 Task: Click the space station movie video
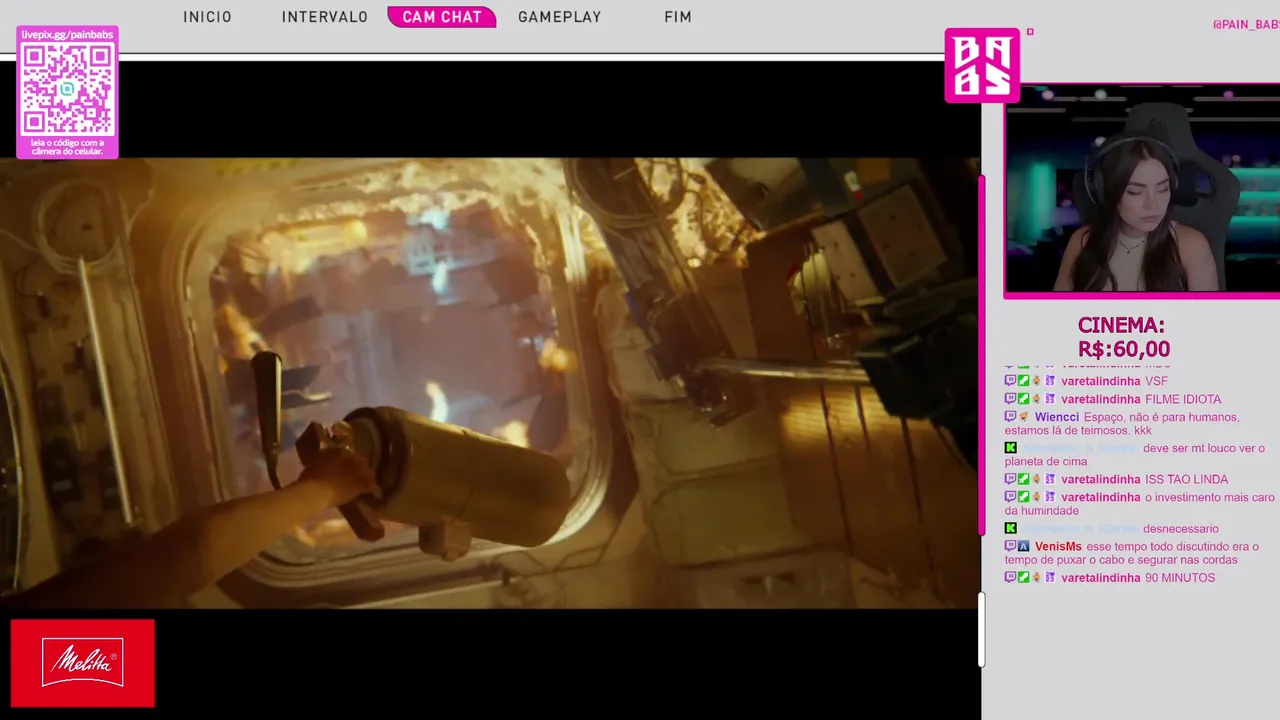click(x=489, y=383)
